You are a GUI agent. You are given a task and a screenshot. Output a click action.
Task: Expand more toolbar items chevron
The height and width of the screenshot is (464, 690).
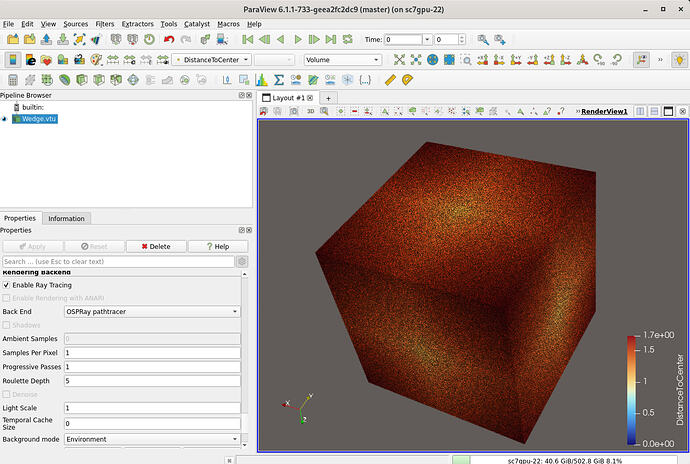[x=660, y=59]
